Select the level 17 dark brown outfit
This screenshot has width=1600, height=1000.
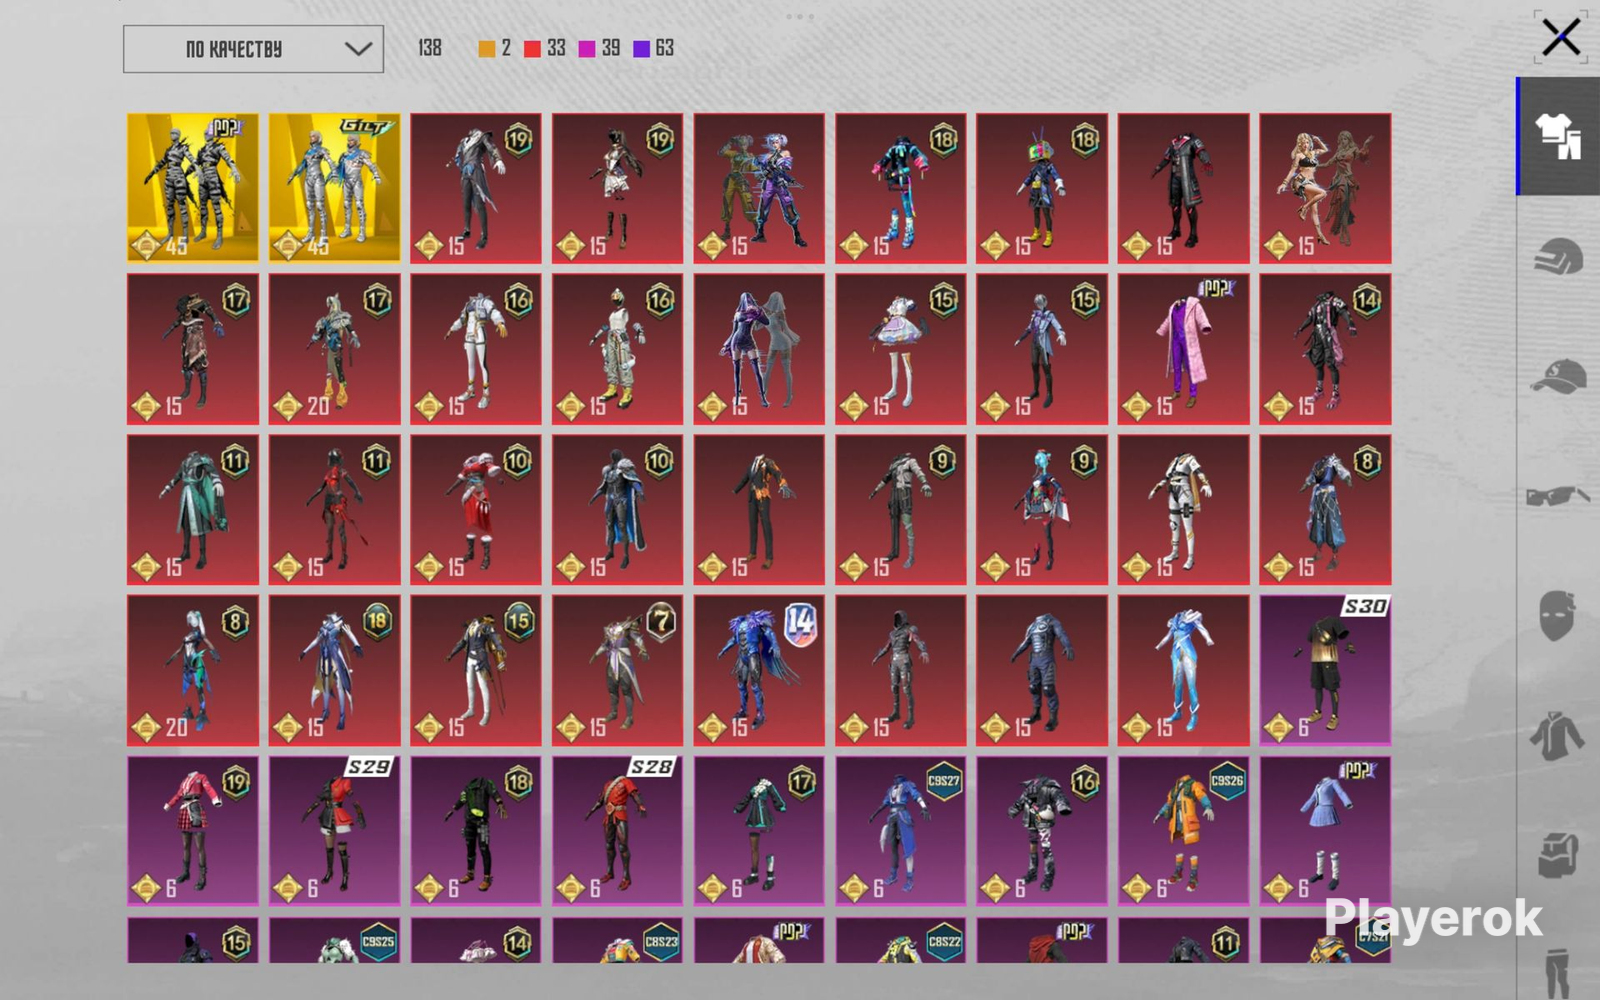click(193, 349)
